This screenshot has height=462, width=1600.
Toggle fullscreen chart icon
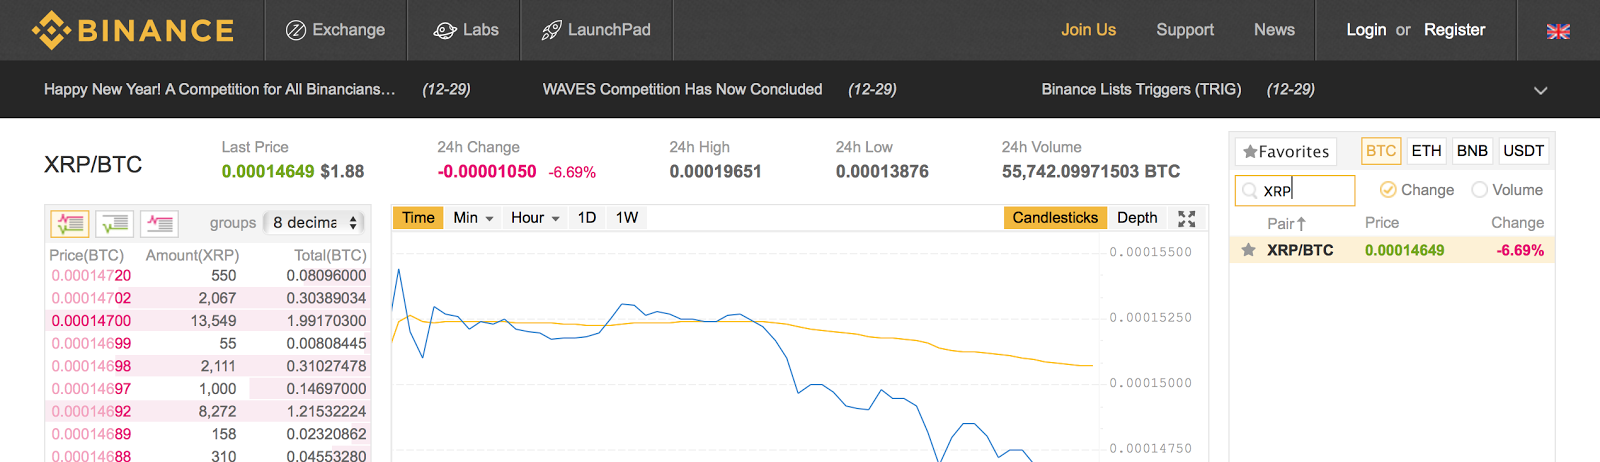(x=1187, y=218)
